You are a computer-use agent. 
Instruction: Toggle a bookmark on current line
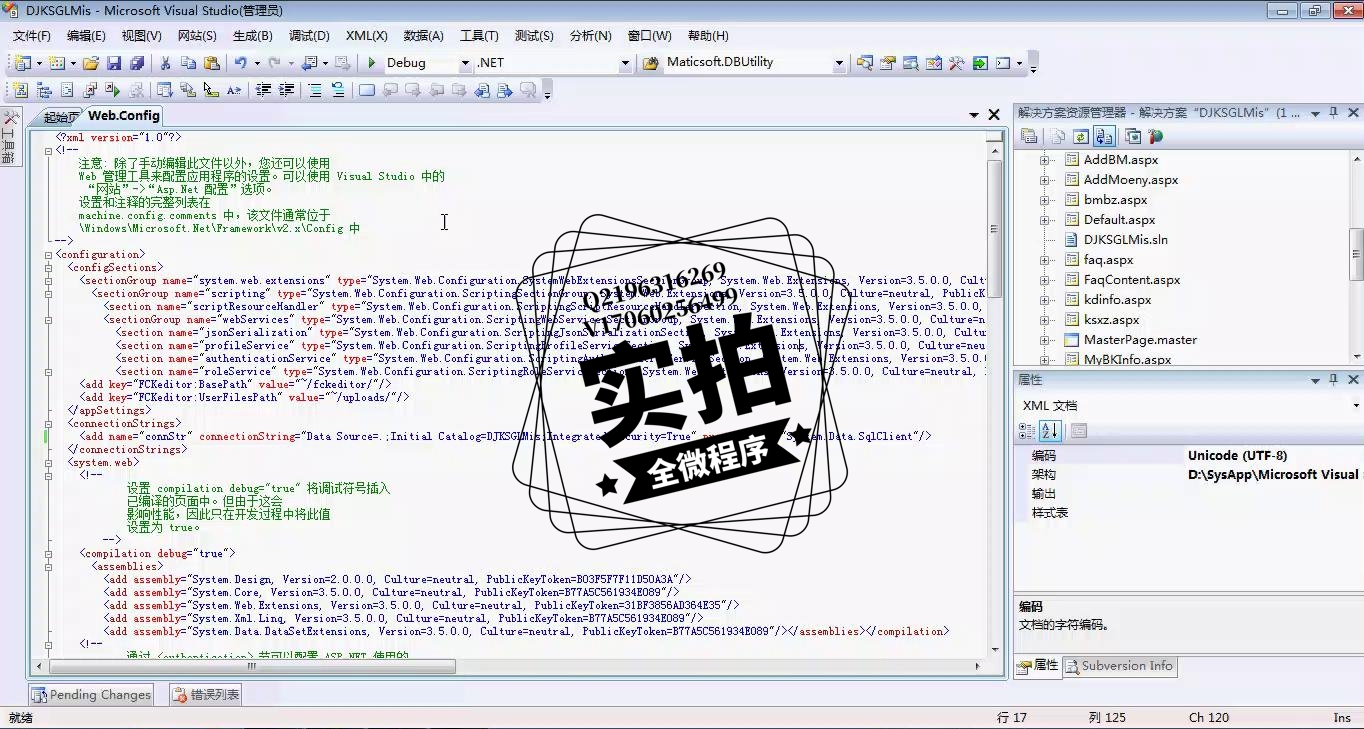(x=367, y=90)
